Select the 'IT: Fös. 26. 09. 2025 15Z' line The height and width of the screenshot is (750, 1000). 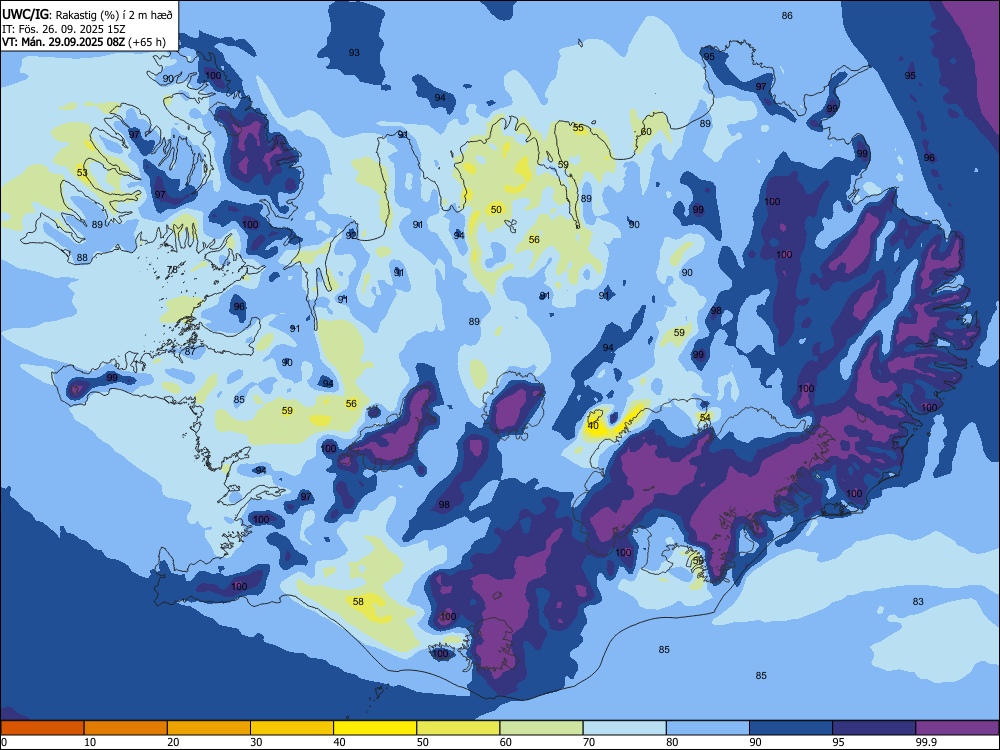64,29
